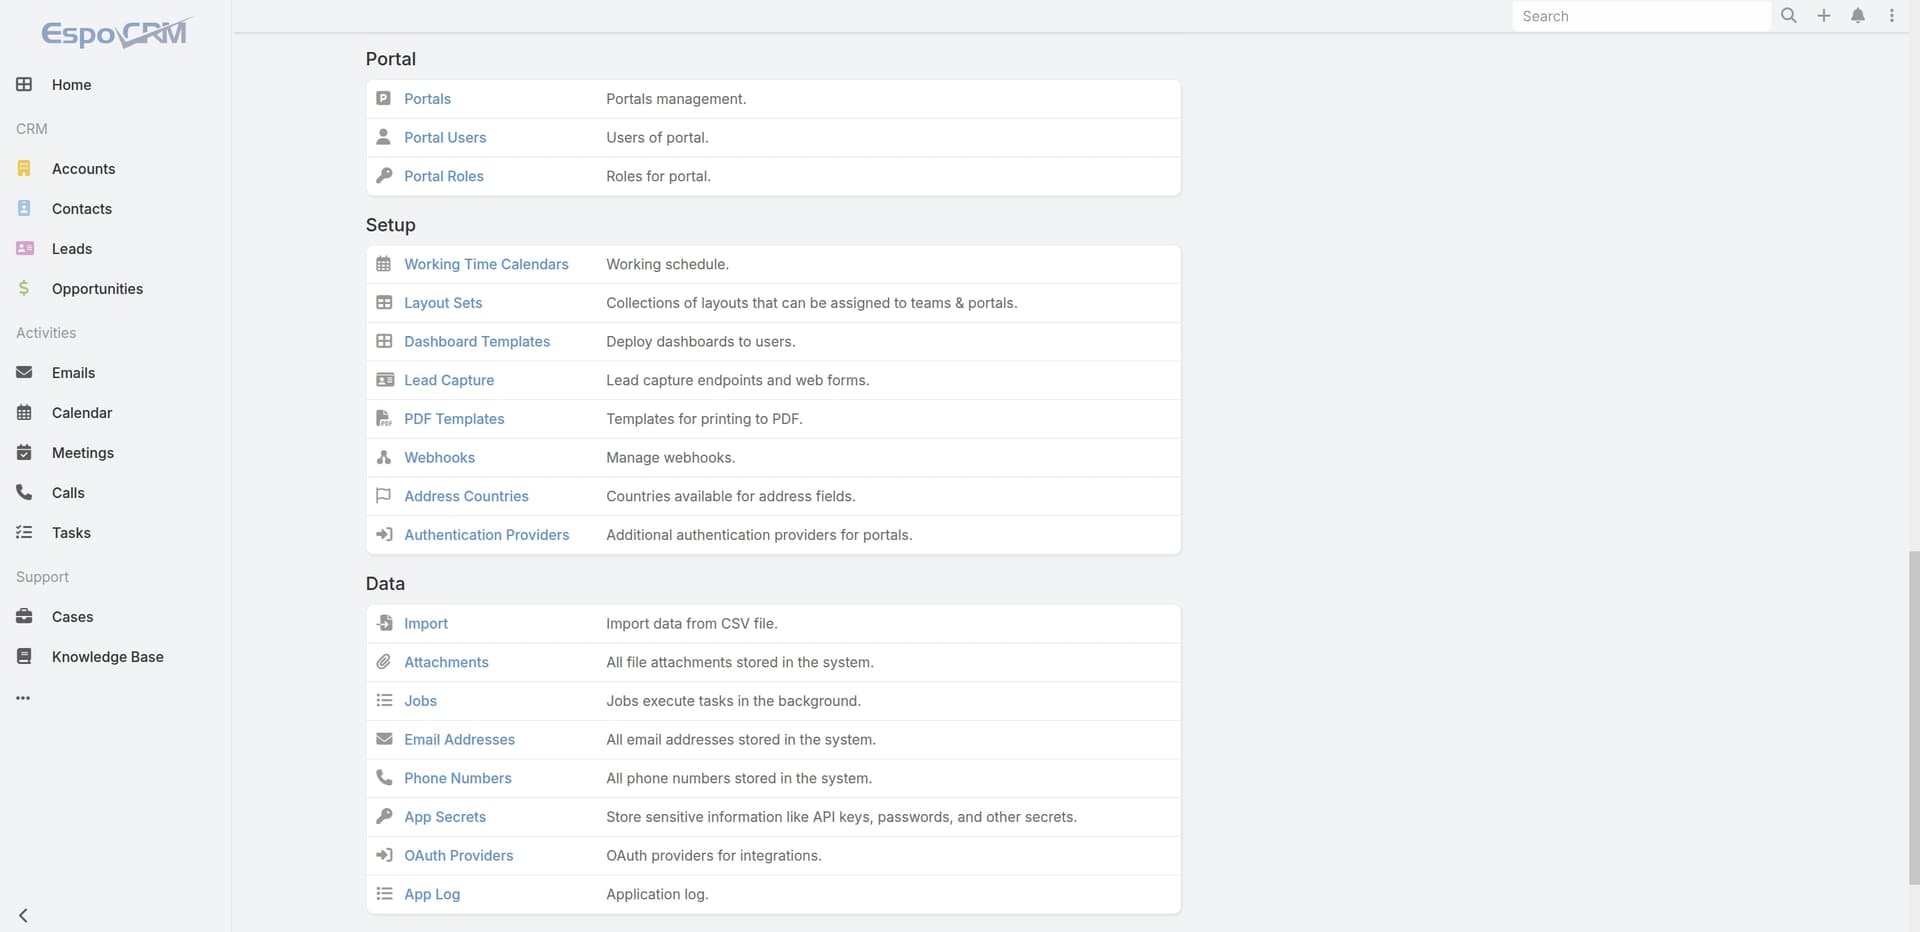Image resolution: width=1920 pixels, height=932 pixels.
Task: Open the Attachments link
Action: (446, 662)
